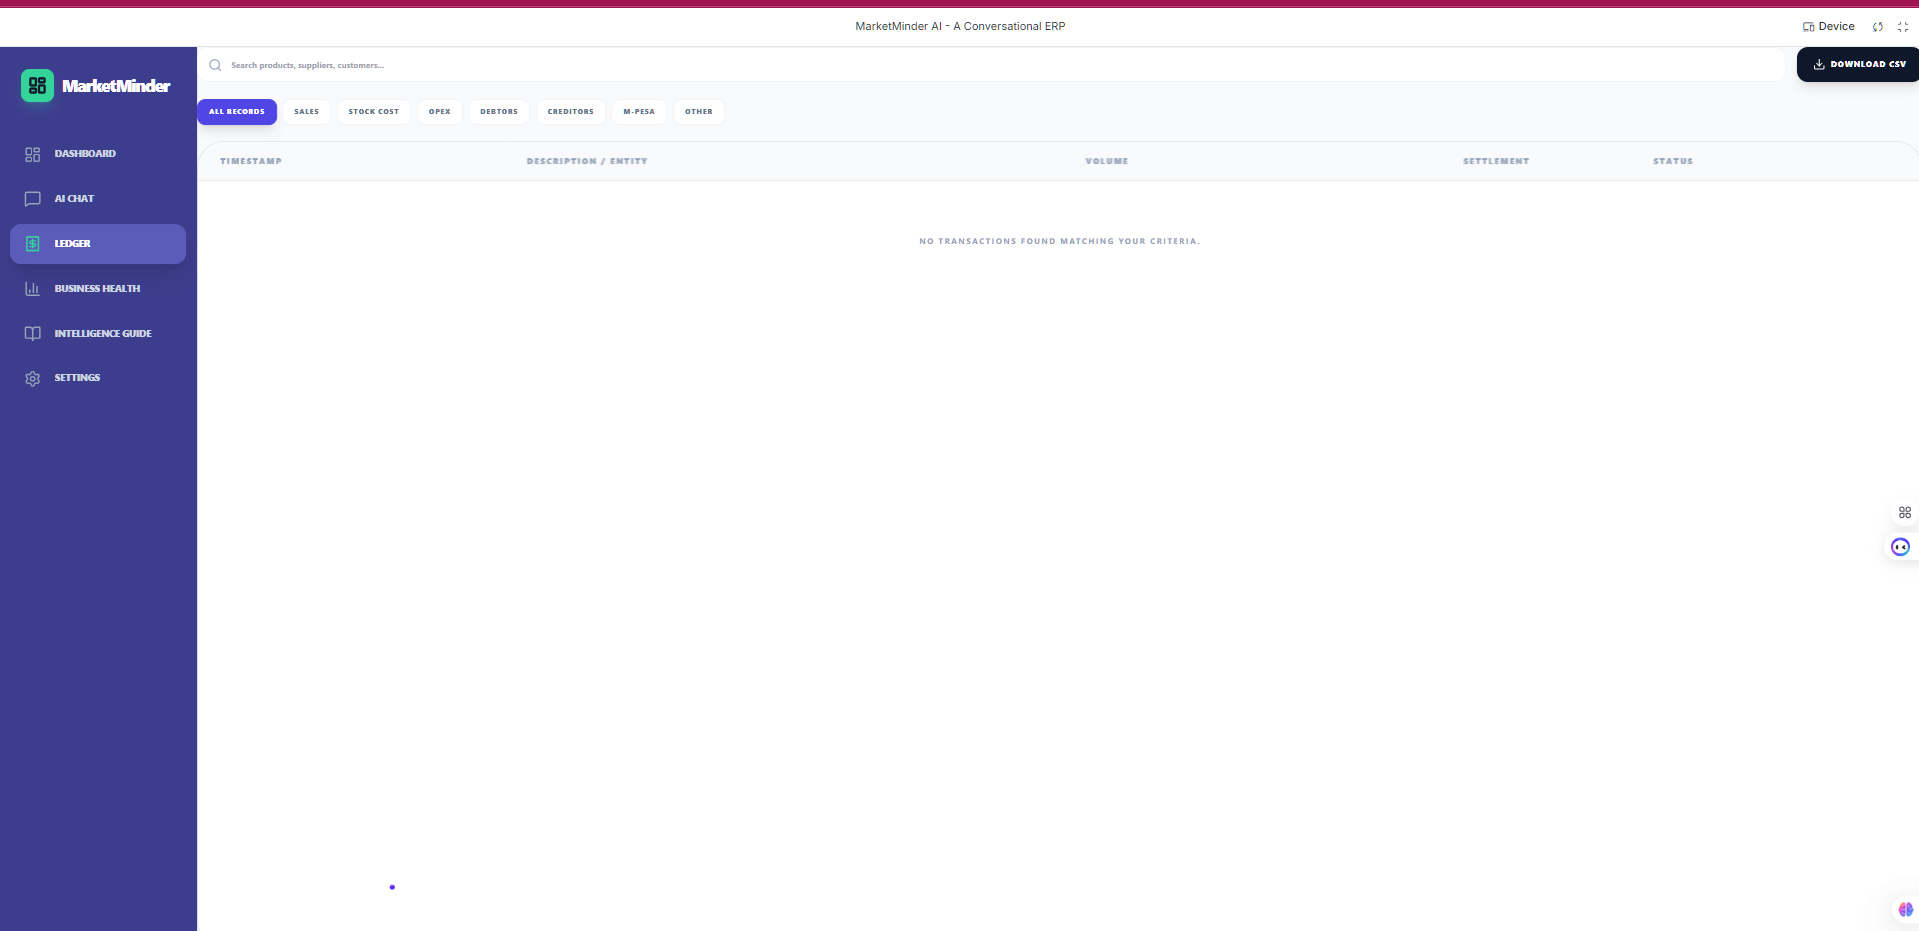The width and height of the screenshot is (1919, 931).
Task: Click the fullscreen expand icon in top bar
Action: [x=1903, y=27]
